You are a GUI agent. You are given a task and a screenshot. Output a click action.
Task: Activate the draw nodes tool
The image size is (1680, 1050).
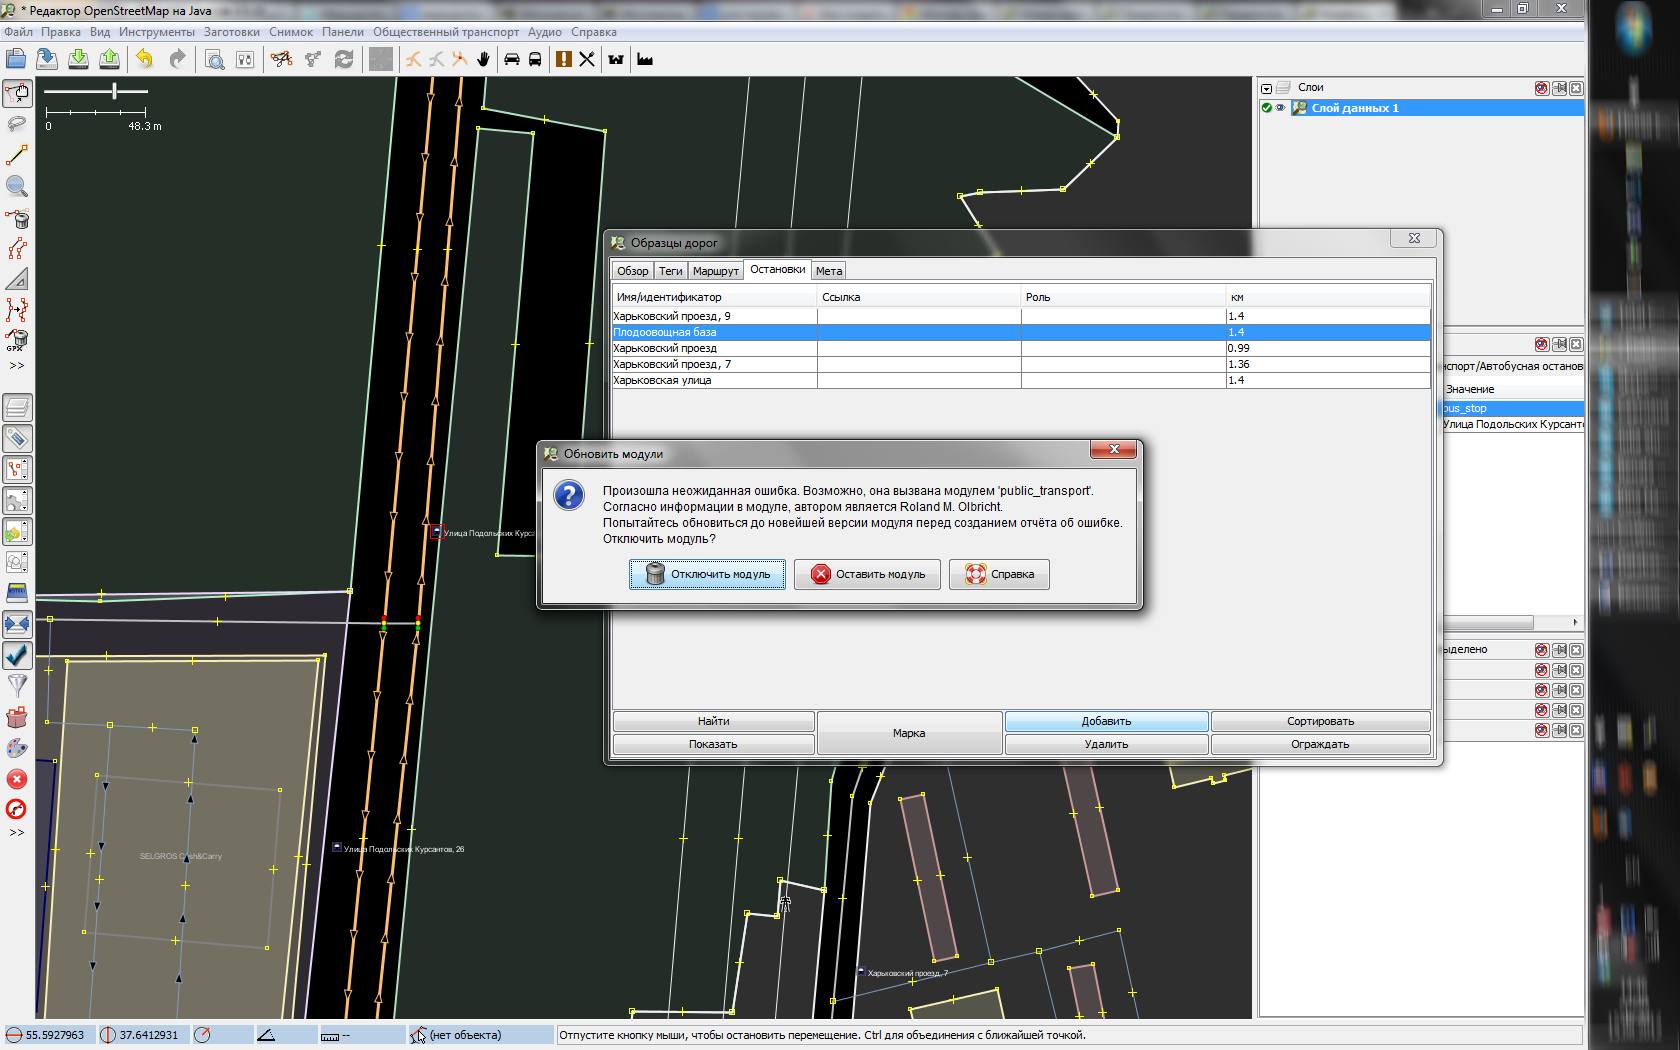click(x=17, y=156)
